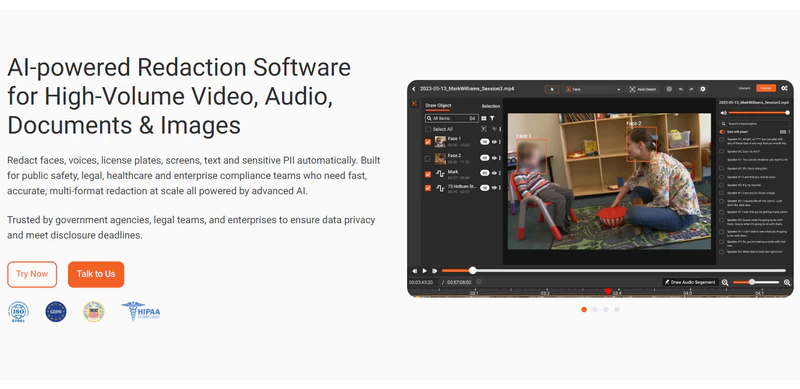Click the zoom in magnifier icon
This screenshot has width=800, height=389.
tap(787, 282)
